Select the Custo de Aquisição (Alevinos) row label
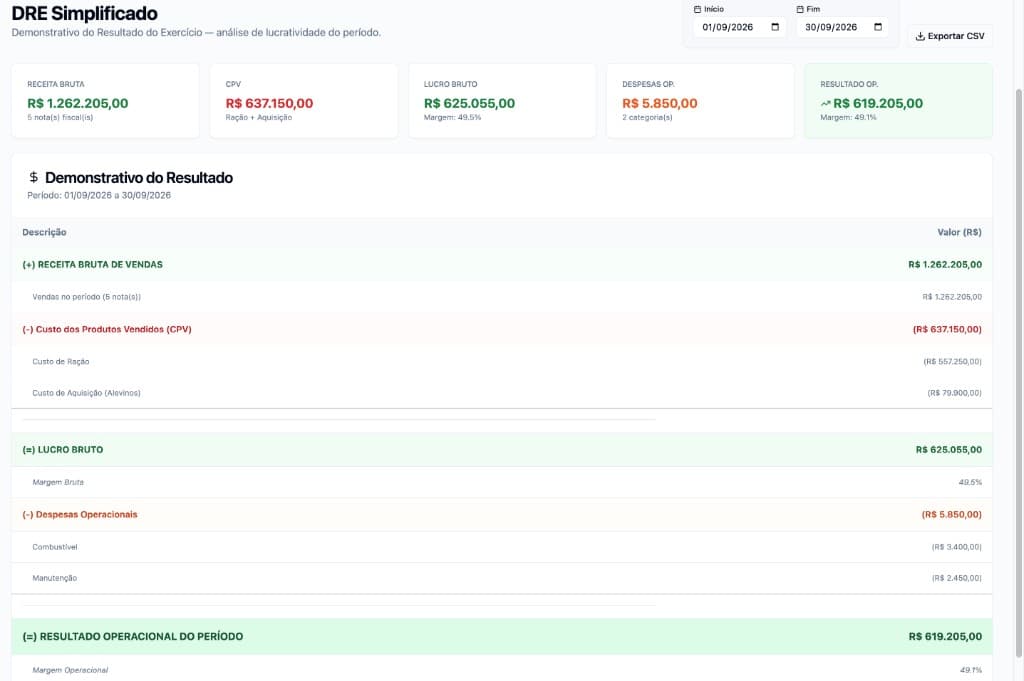Image resolution: width=1024 pixels, height=681 pixels. 86,392
